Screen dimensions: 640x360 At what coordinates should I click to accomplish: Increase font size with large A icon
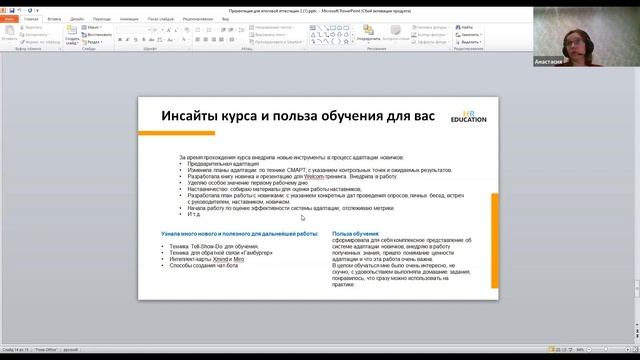coord(169,30)
